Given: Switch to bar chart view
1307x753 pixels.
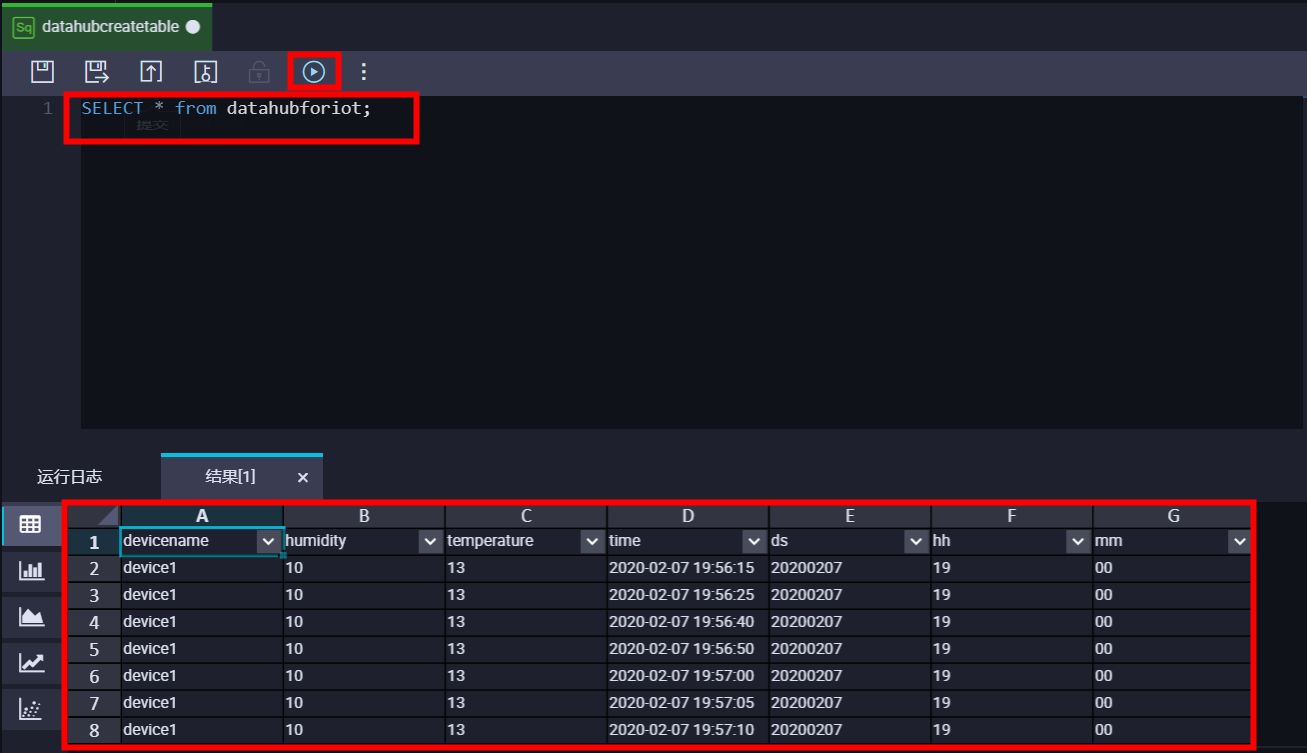Looking at the screenshot, I should click(31, 571).
